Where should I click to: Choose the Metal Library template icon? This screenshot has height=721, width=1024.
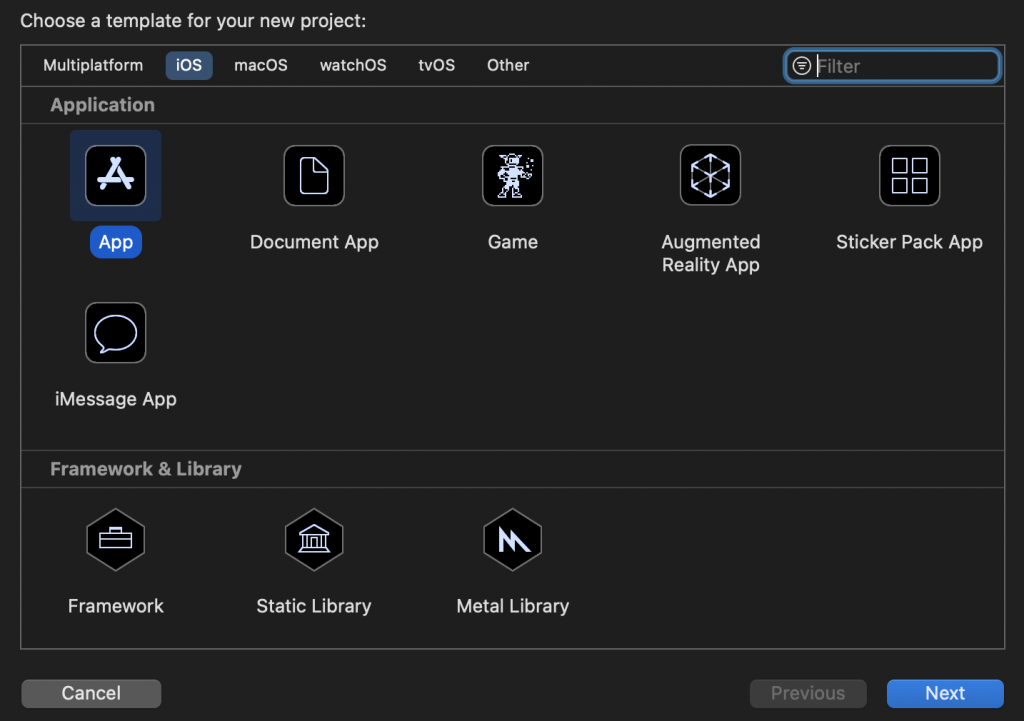click(x=513, y=539)
